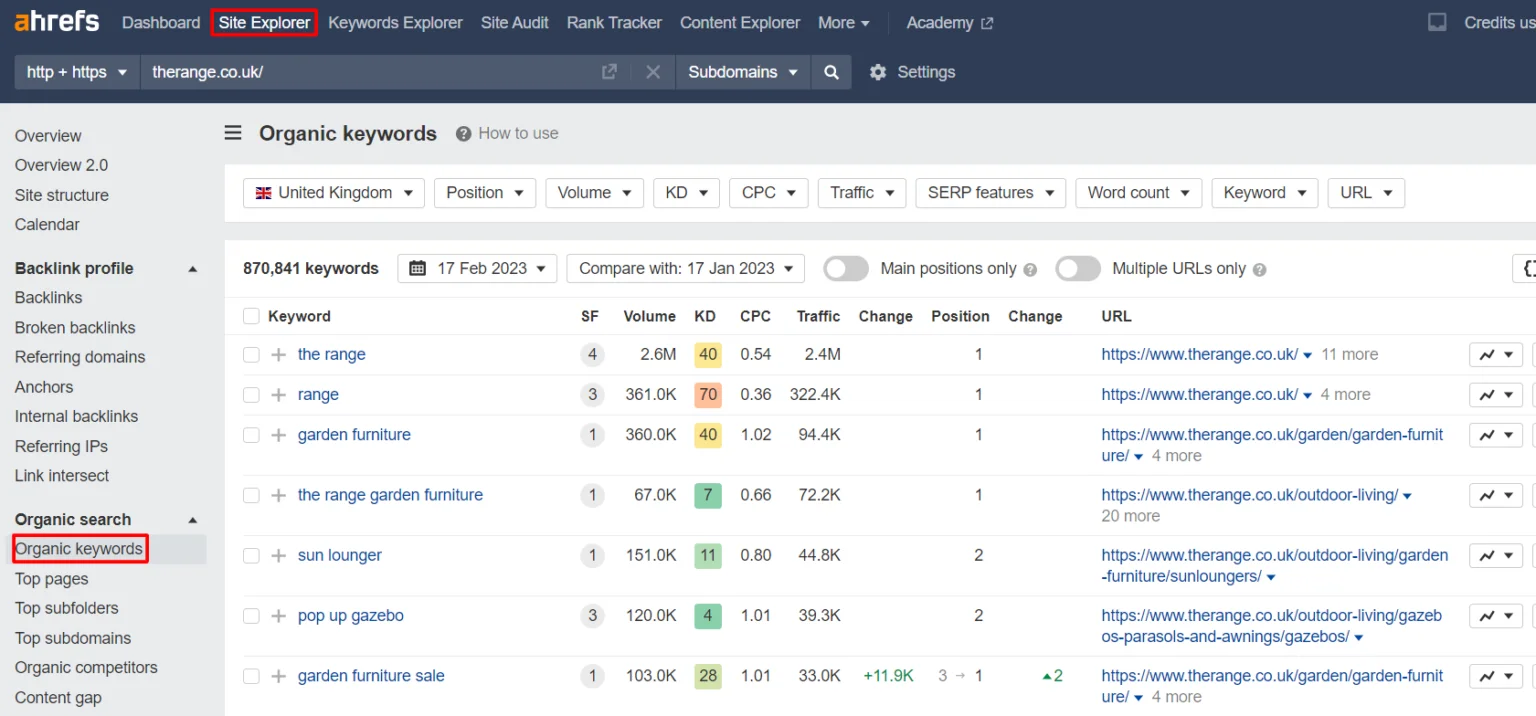Open position chart for 'garden furniture sale' row

[1496, 676]
